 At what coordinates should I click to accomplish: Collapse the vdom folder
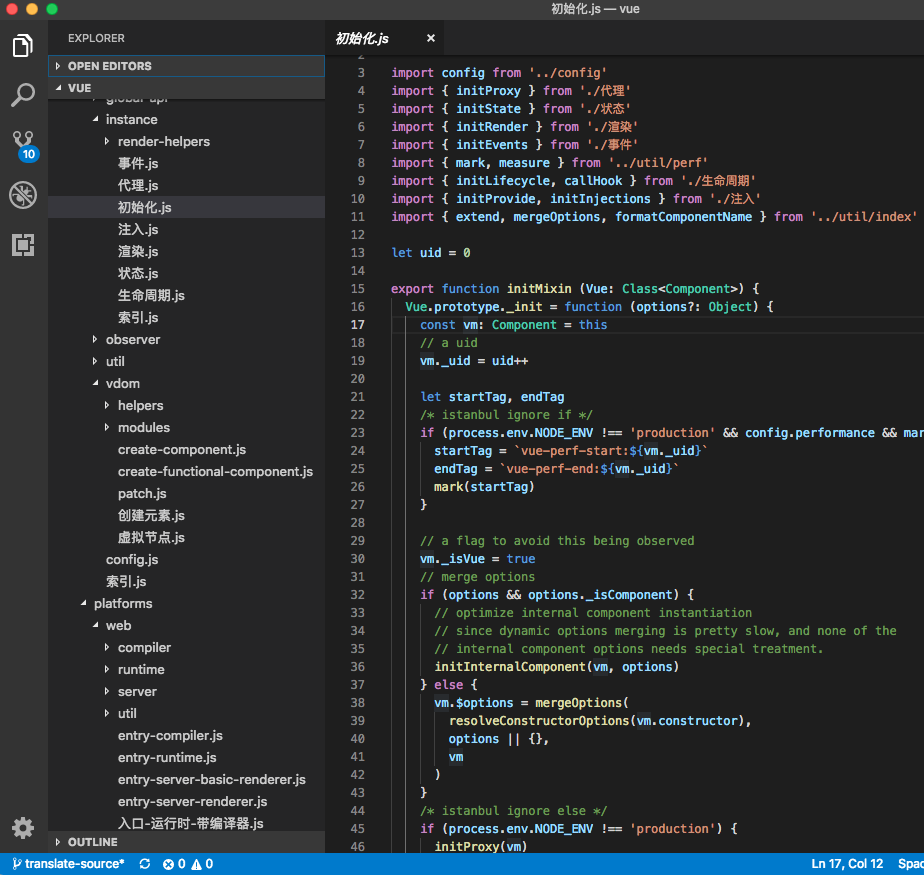tap(186, 384)
